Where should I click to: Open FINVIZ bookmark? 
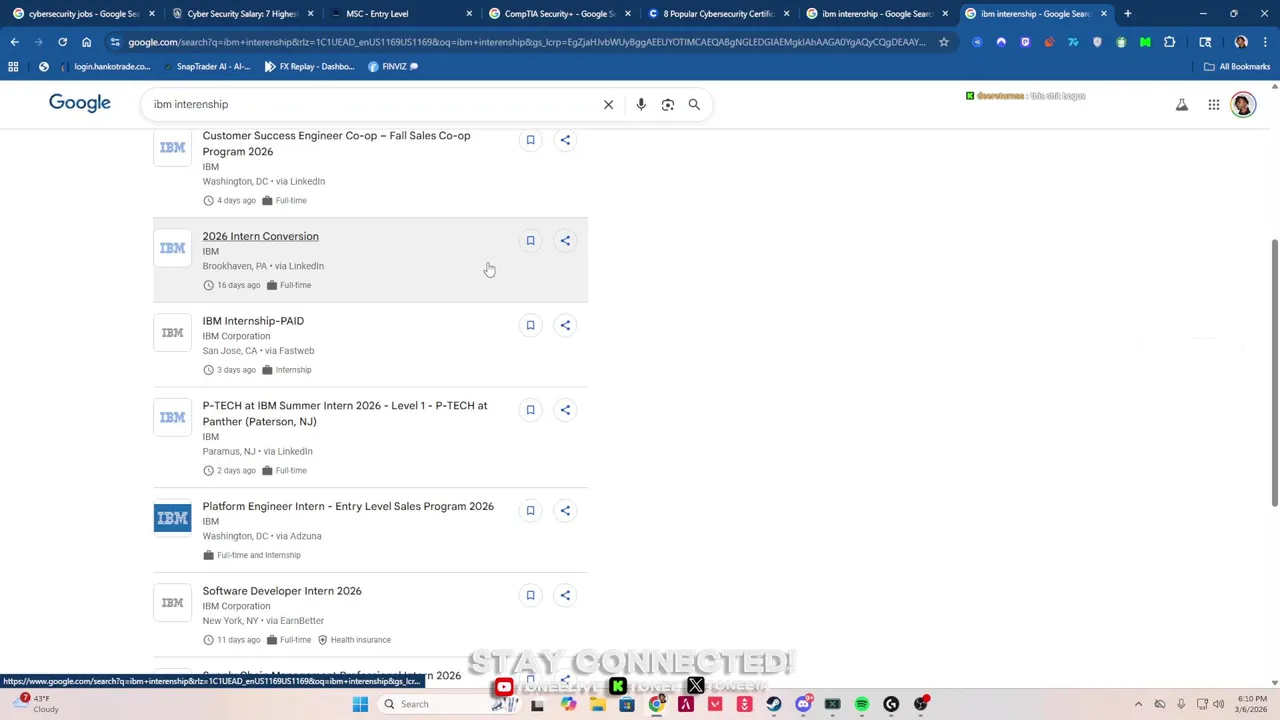[394, 66]
